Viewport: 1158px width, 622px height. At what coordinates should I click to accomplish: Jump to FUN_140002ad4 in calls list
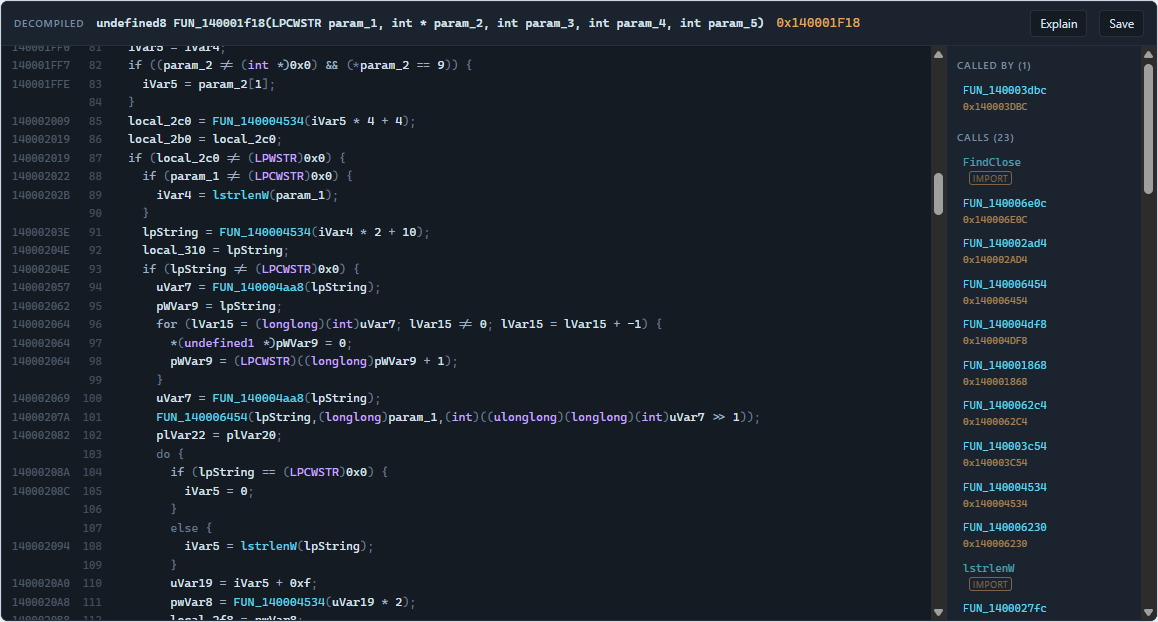(x=1004, y=243)
